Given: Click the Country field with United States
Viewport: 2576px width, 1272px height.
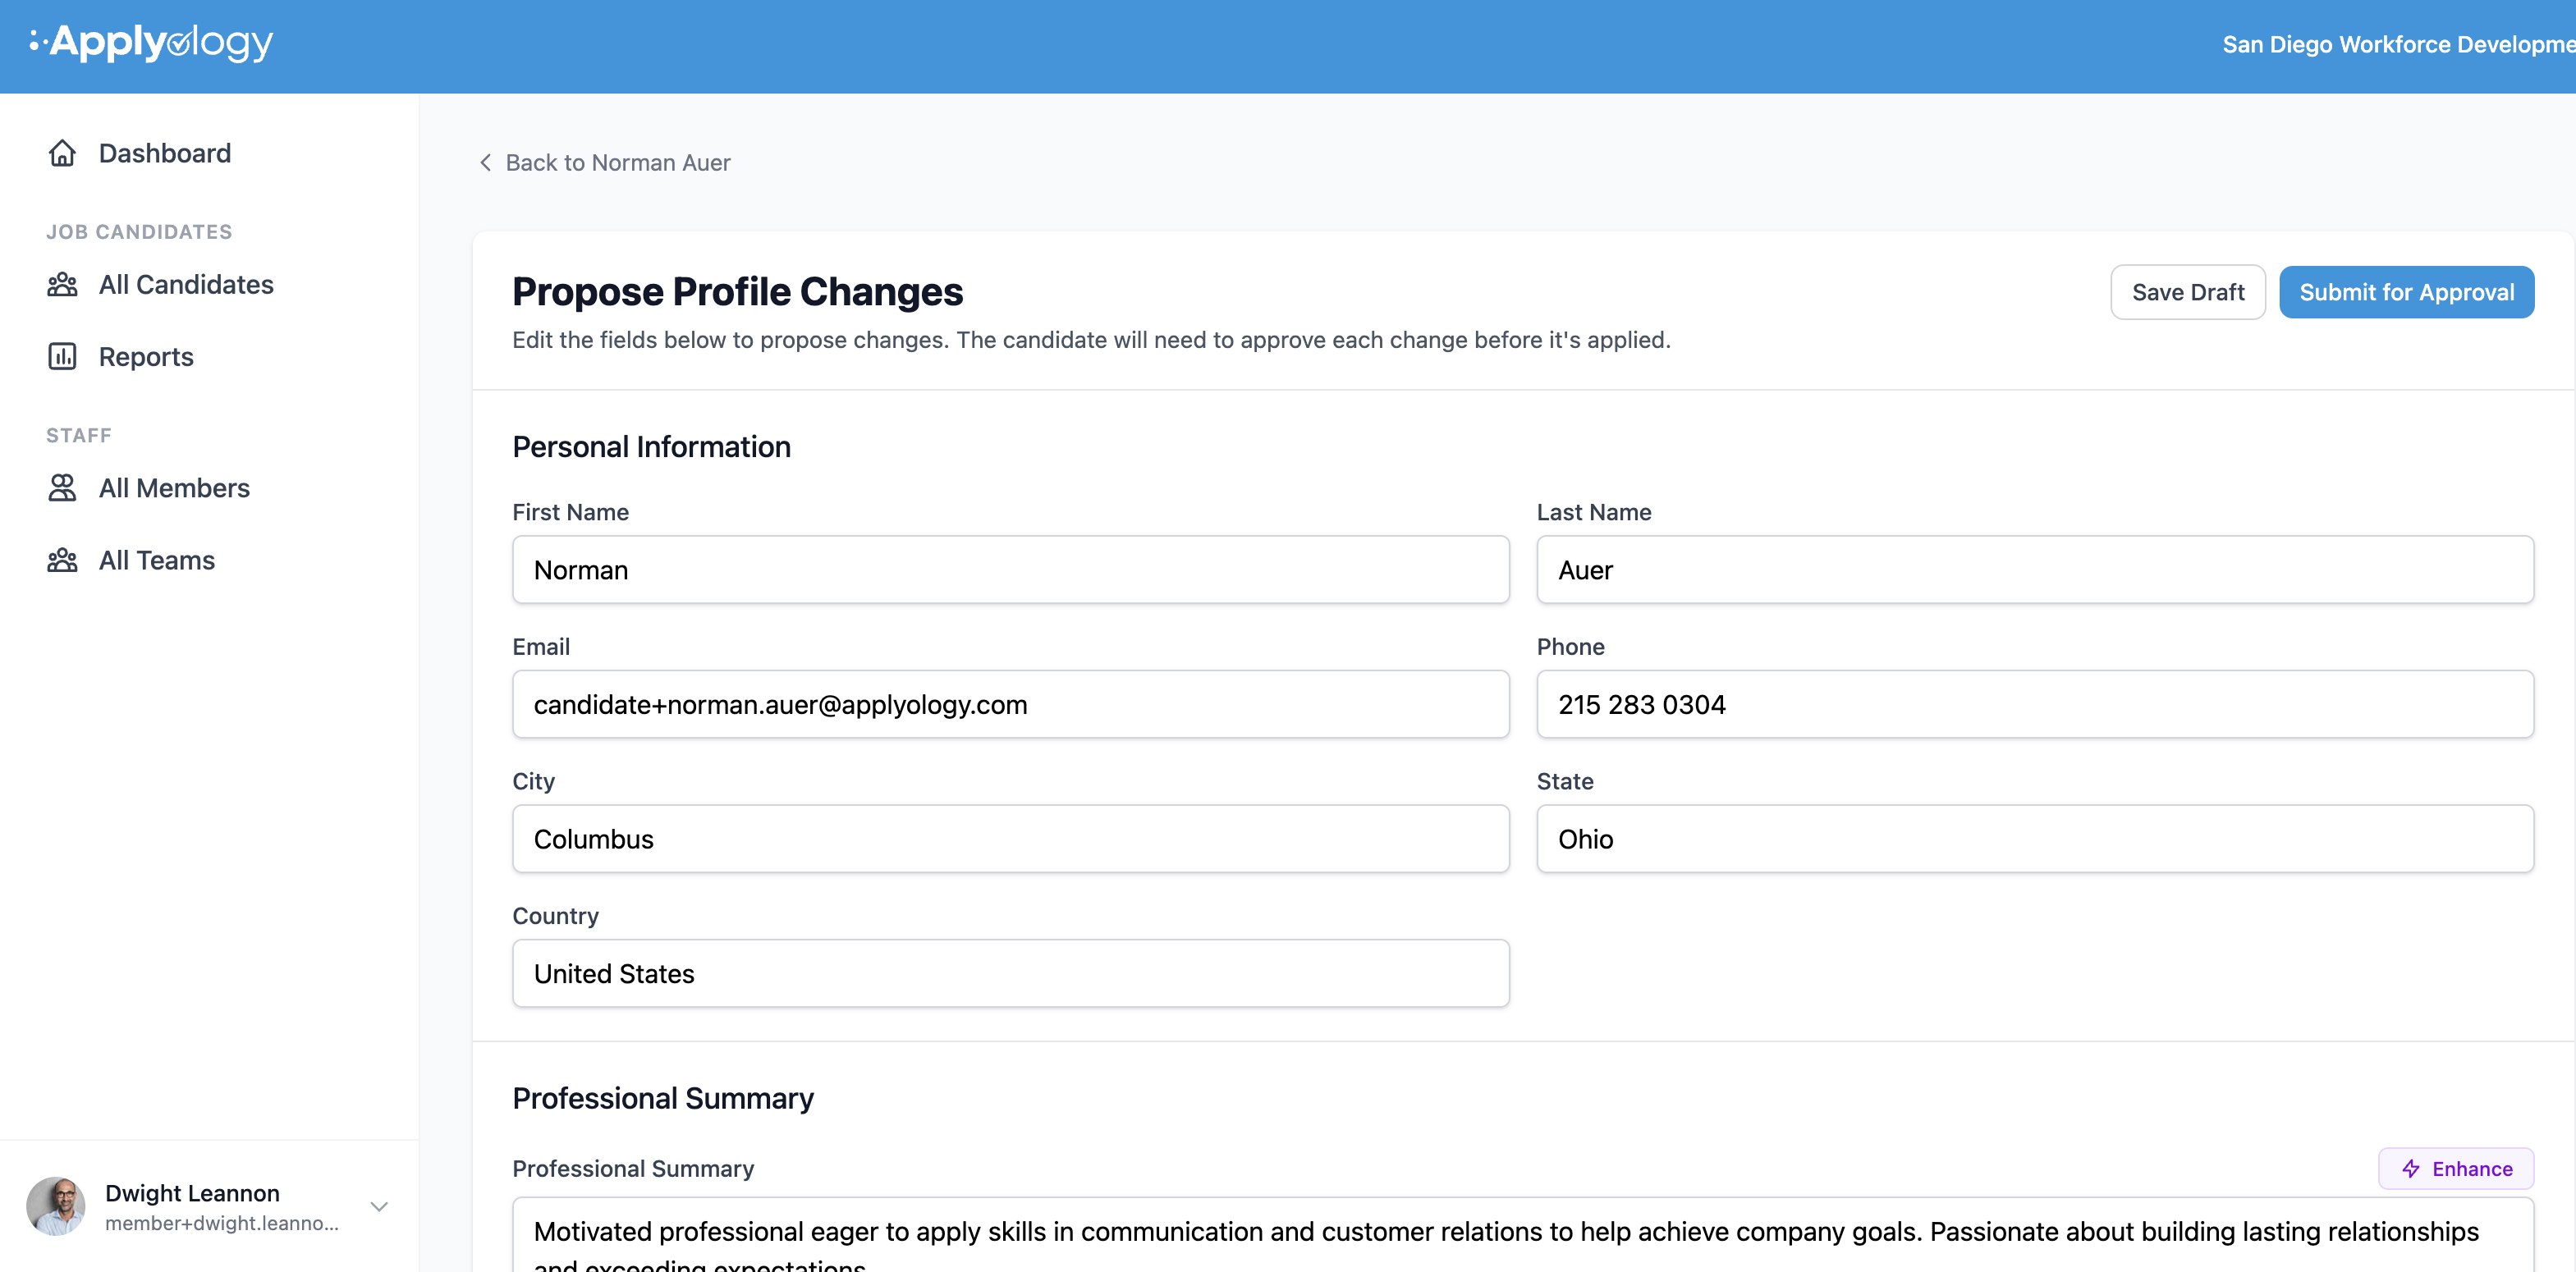Looking at the screenshot, I should (x=1011, y=974).
